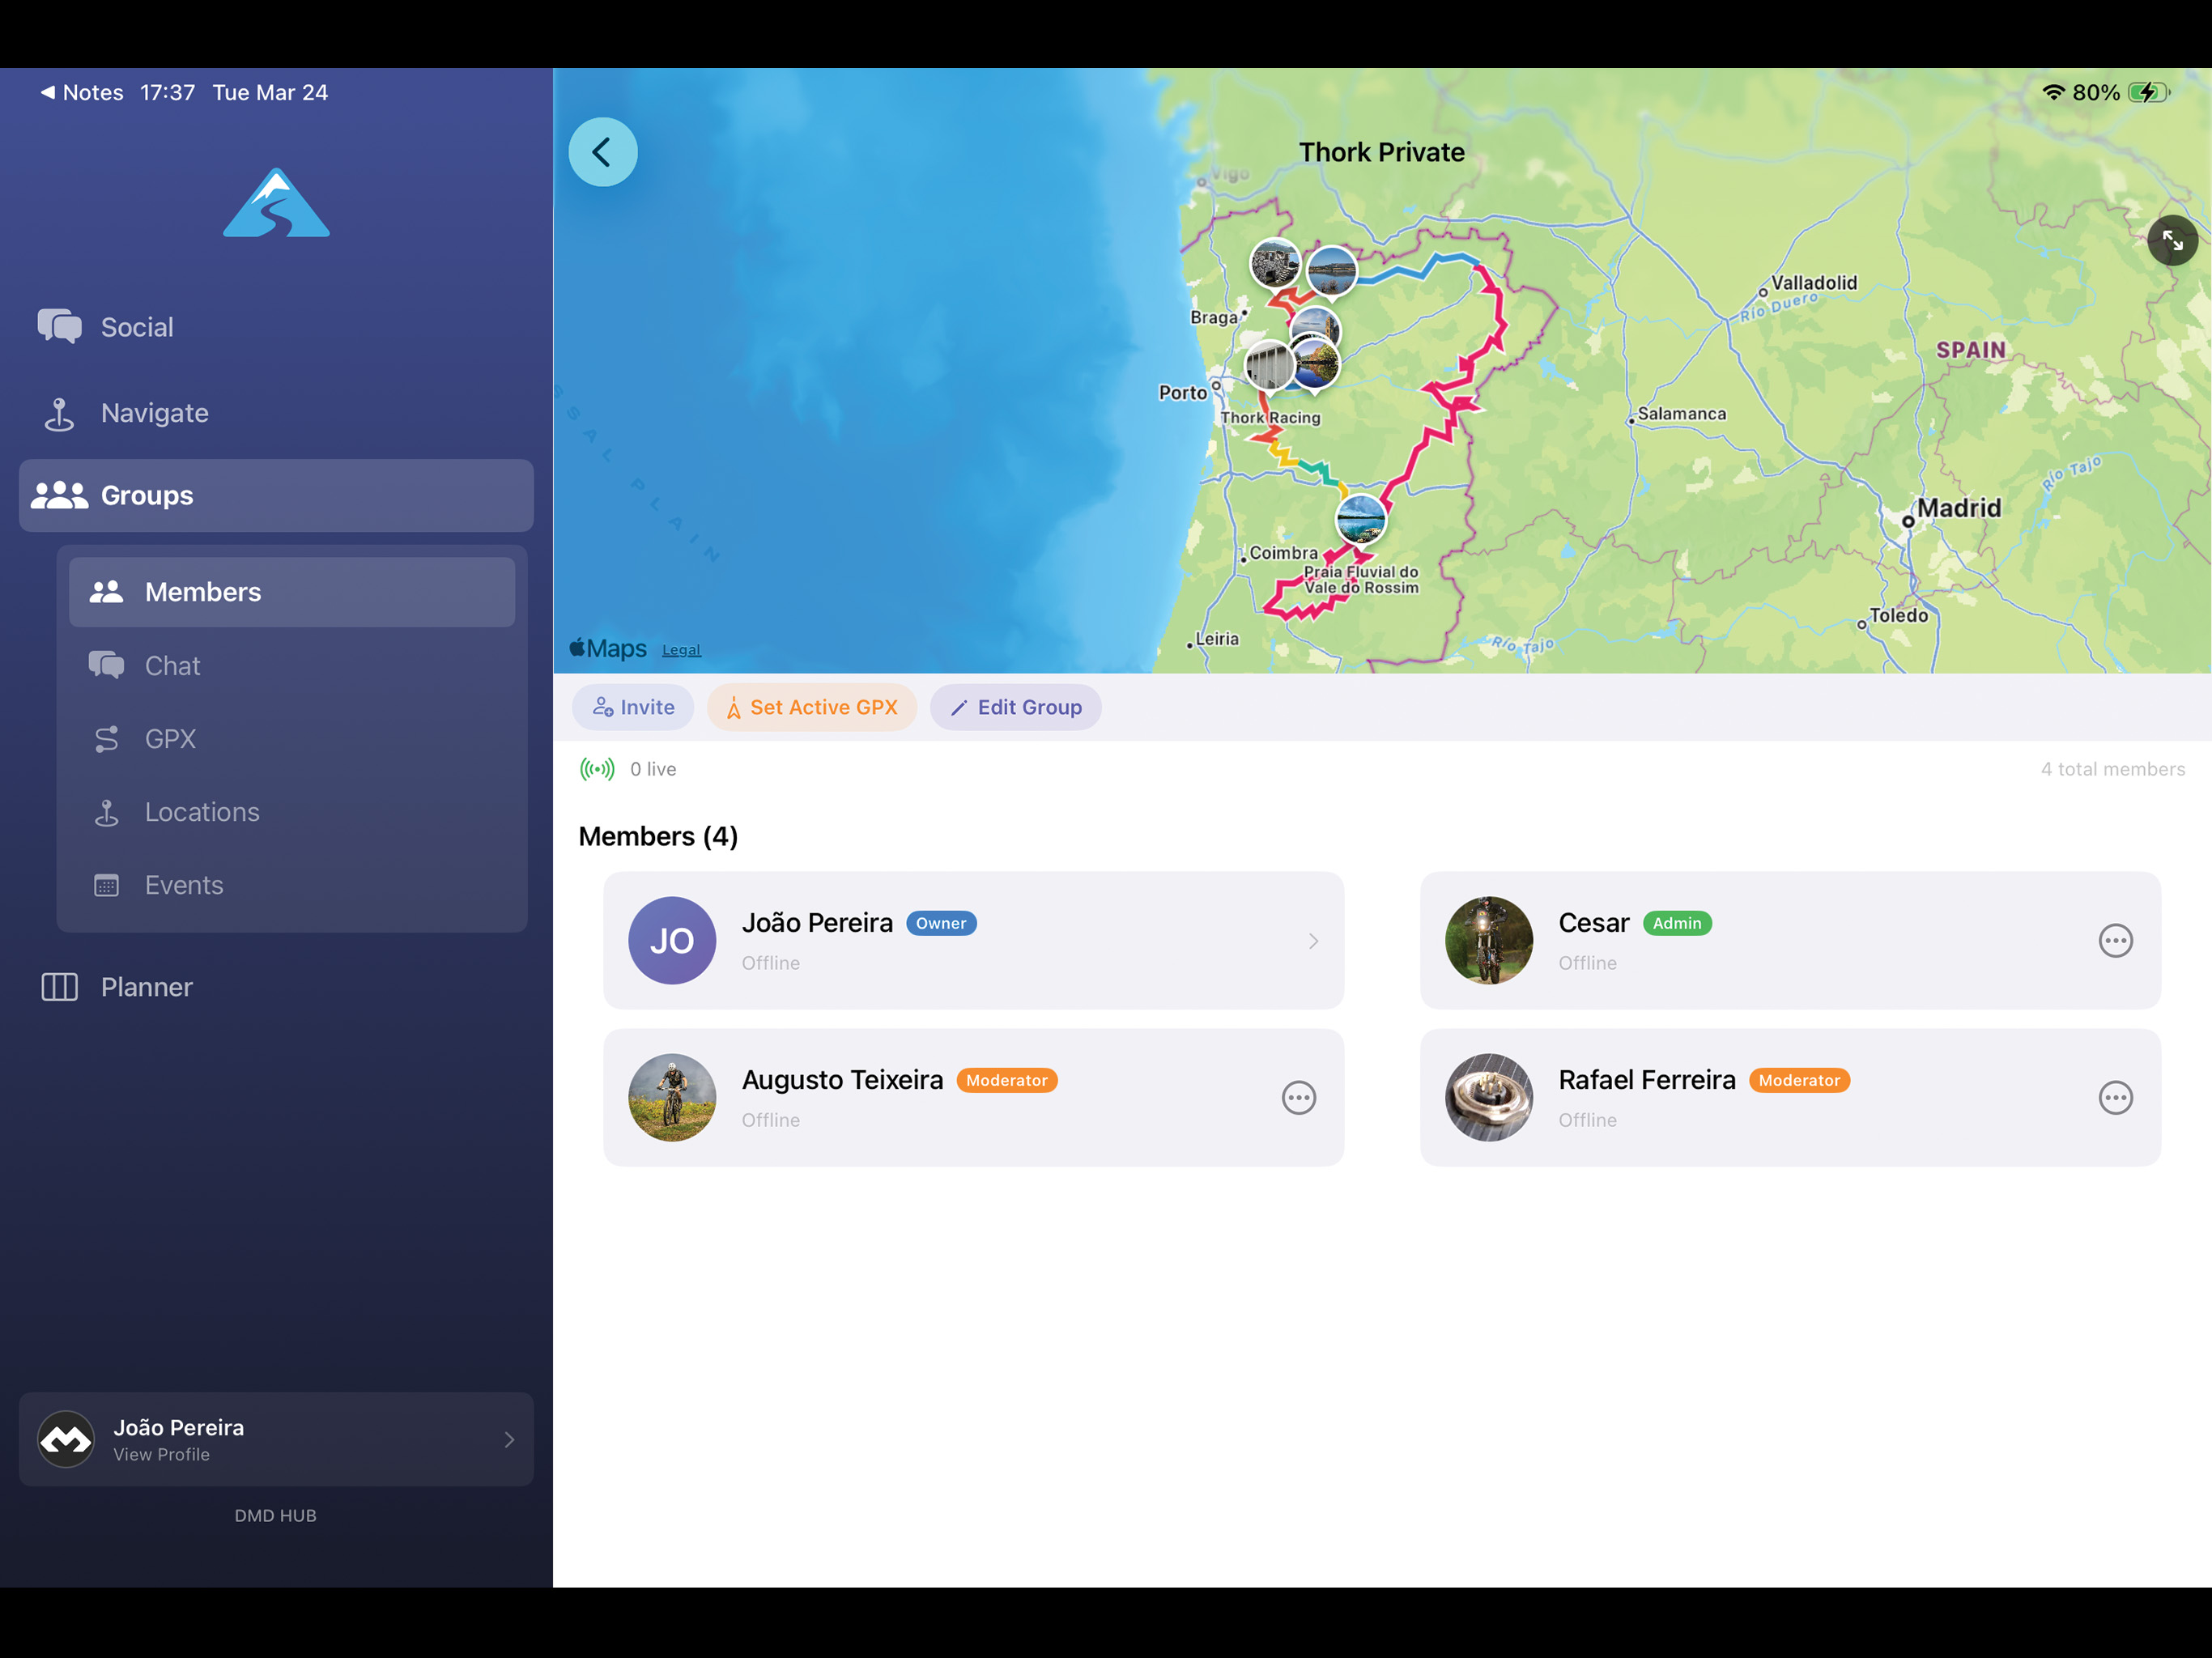Click the Groups people icon
Image resolution: width=2212 pixels, height=1658 pixels.
pos(59,495)
